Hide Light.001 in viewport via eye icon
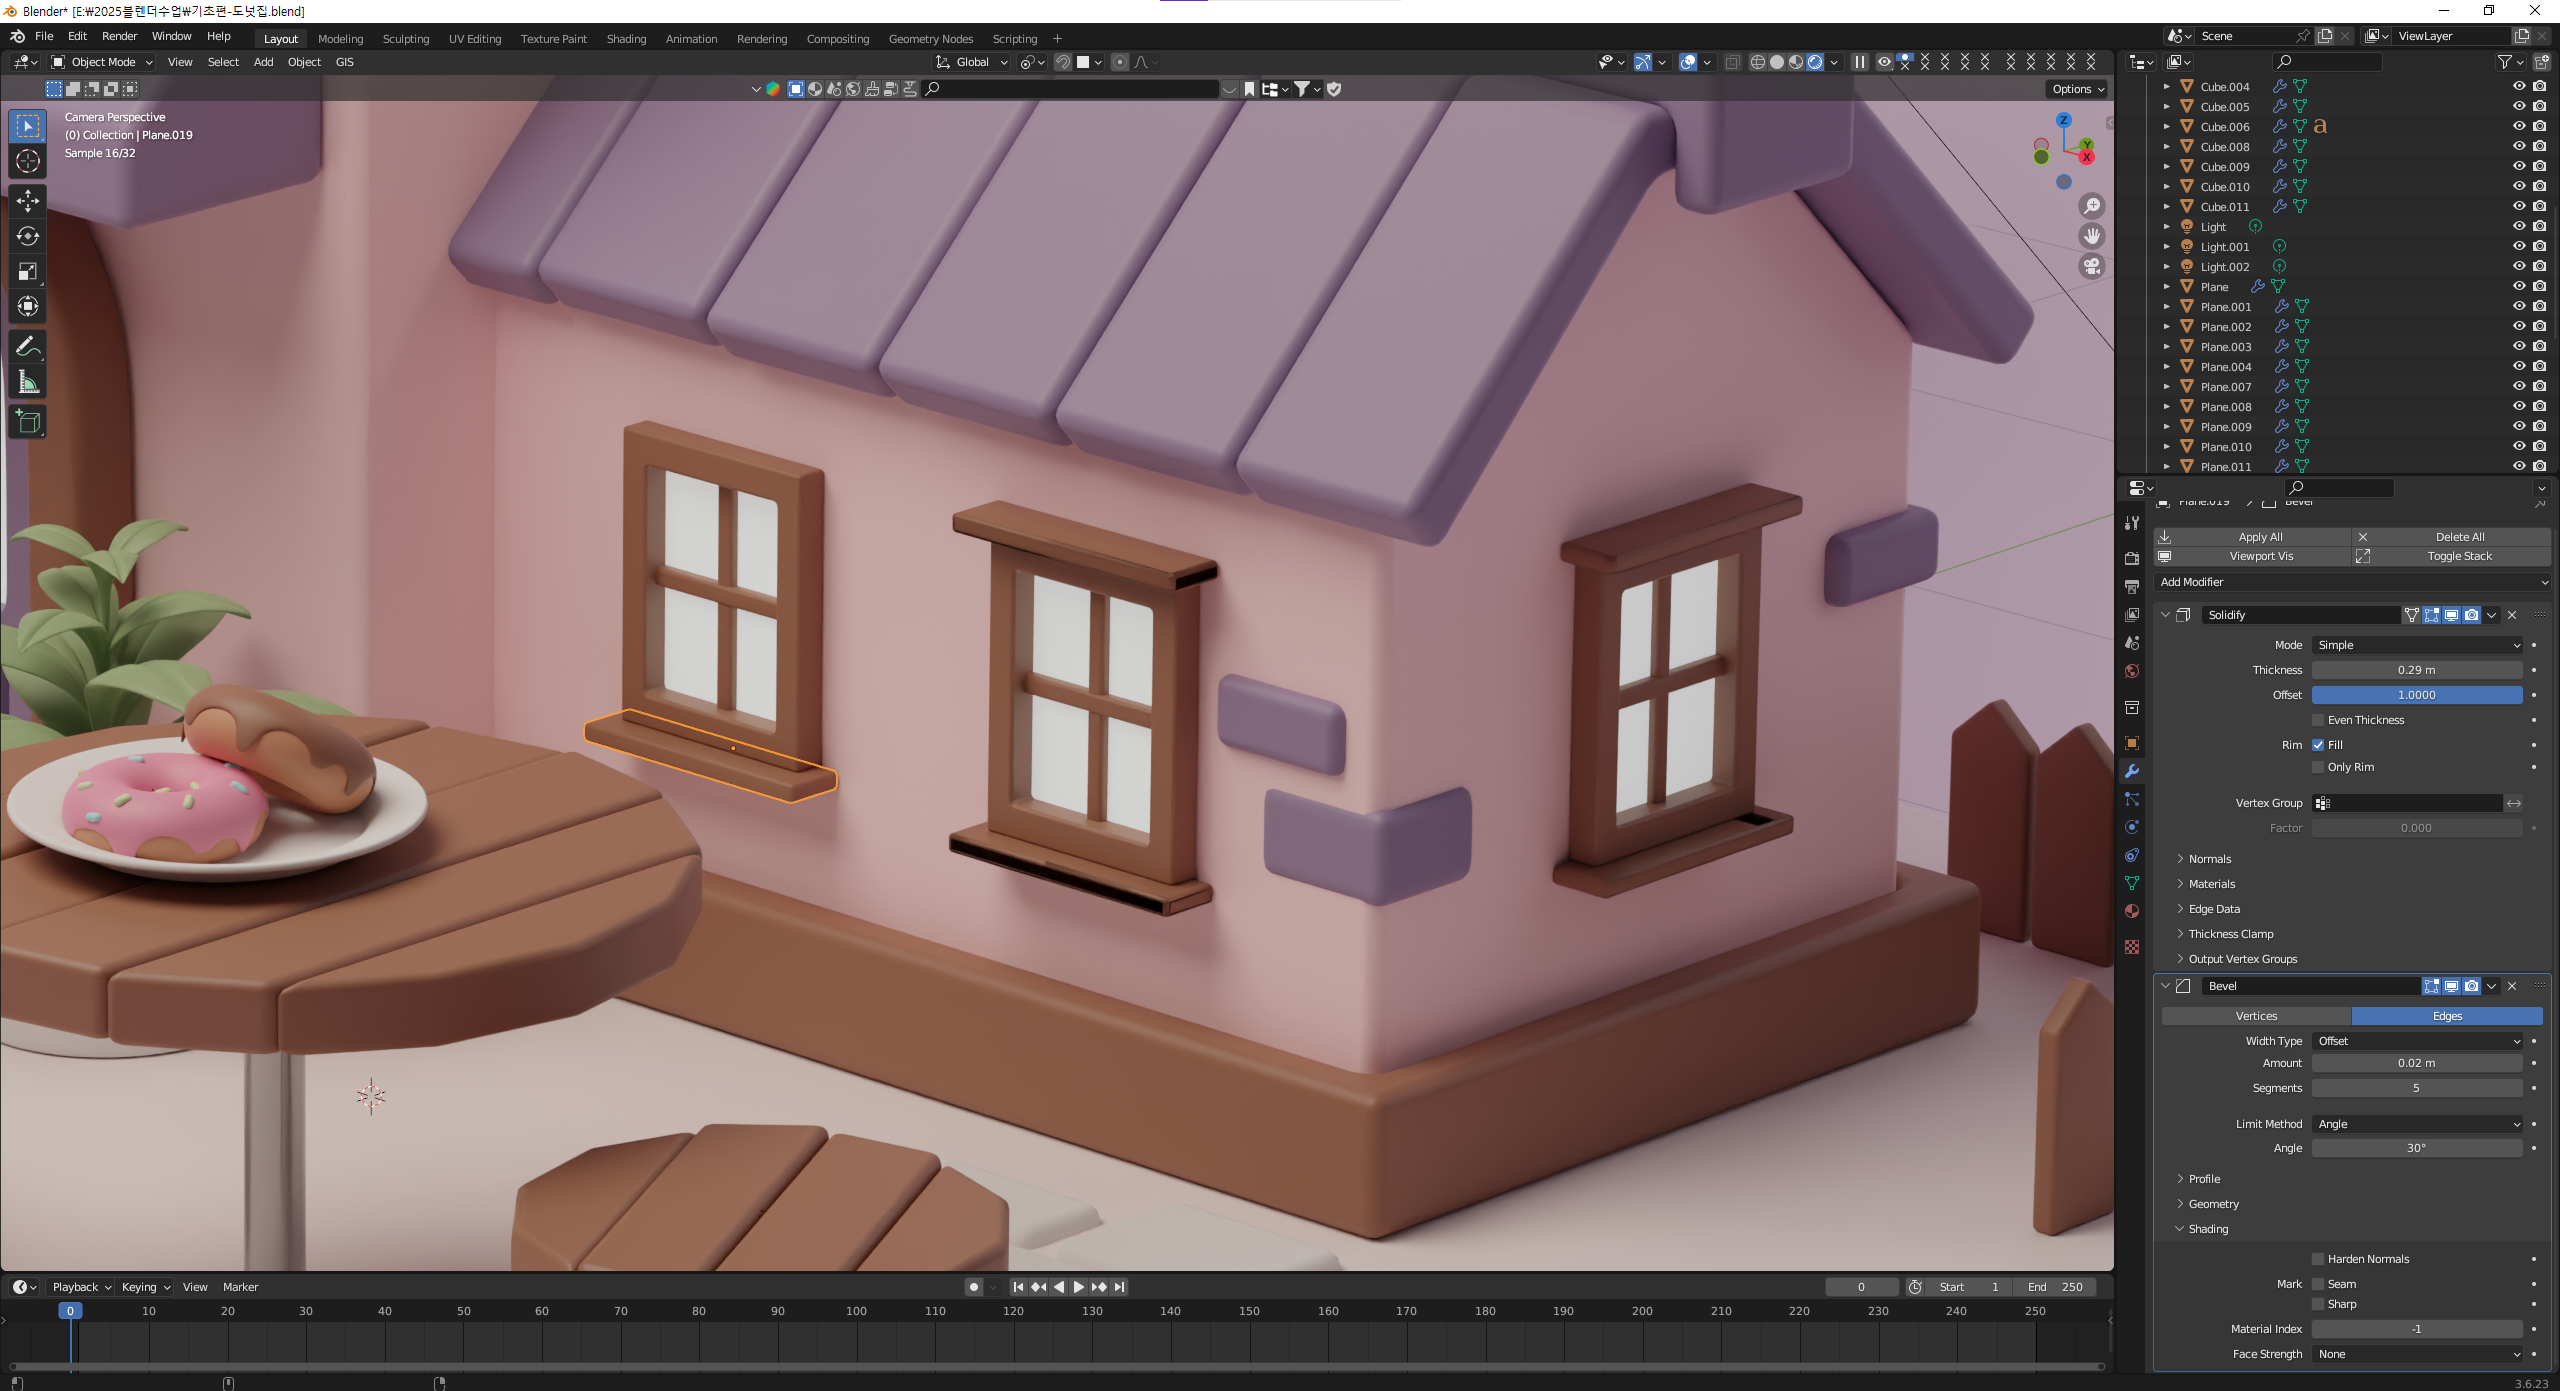The image size is (2560, 1391). [2520, 247]
